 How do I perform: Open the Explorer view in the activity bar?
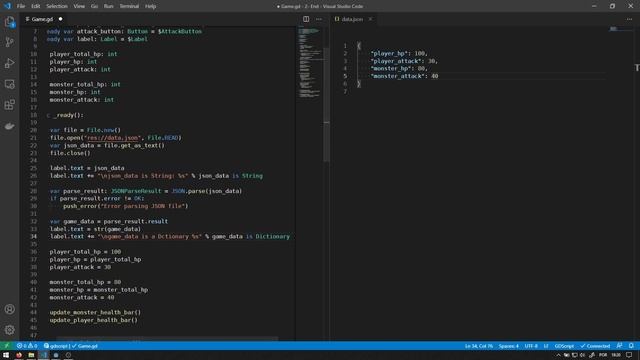click(9, 22)
